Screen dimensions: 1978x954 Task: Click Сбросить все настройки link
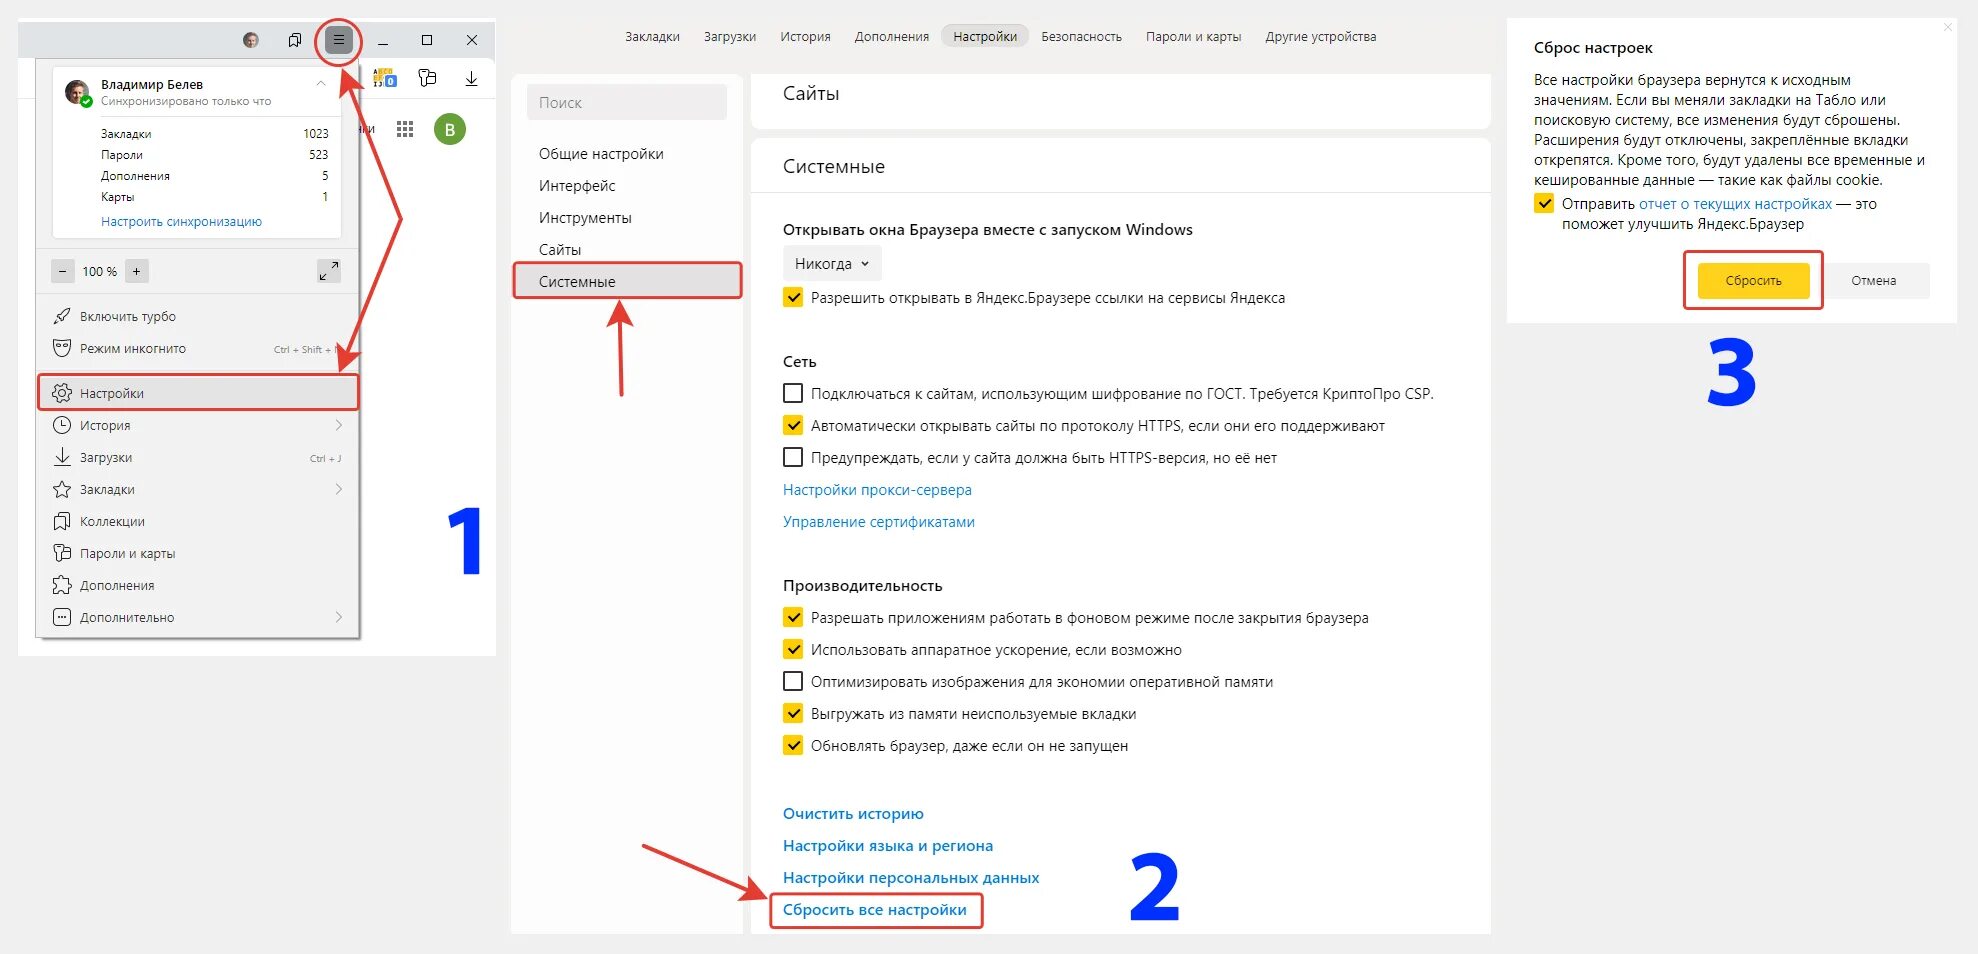point(875,909)
